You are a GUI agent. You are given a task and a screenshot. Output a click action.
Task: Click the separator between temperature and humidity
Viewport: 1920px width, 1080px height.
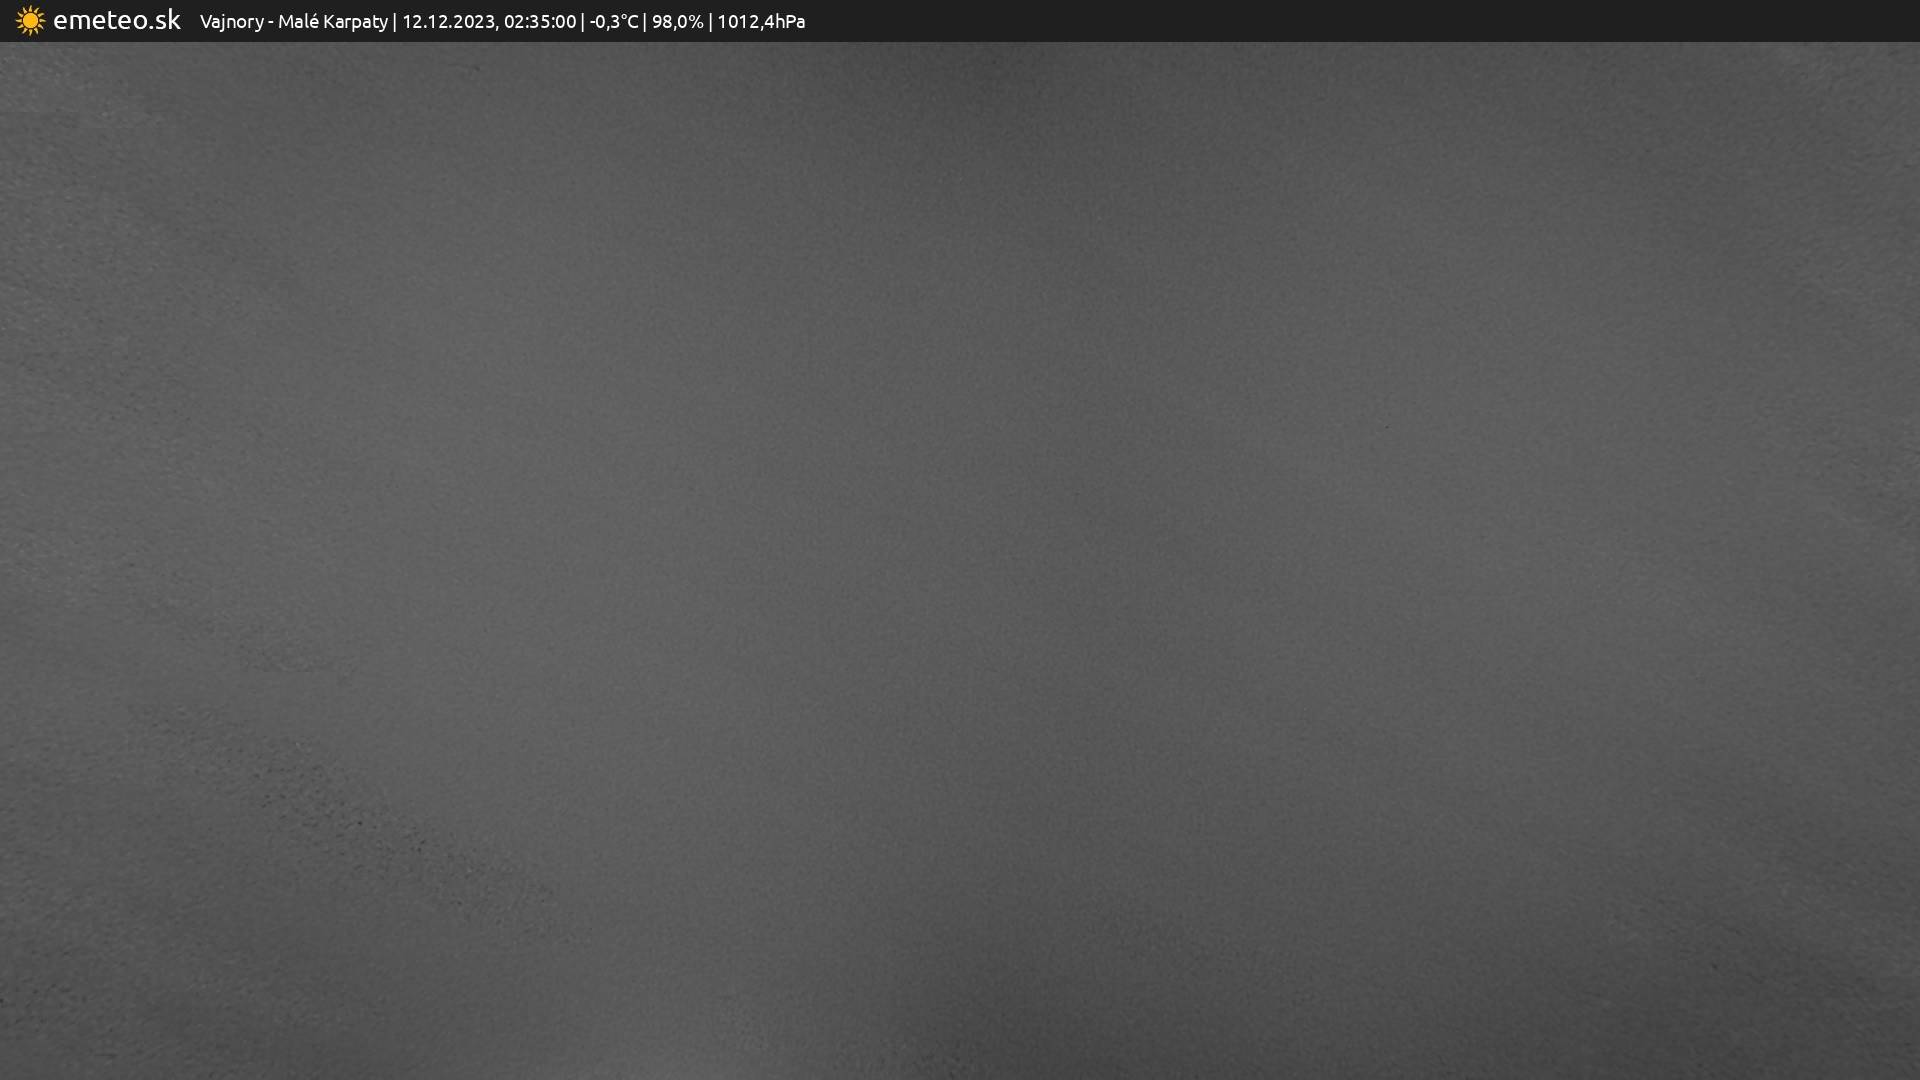(x=645, y=22)
